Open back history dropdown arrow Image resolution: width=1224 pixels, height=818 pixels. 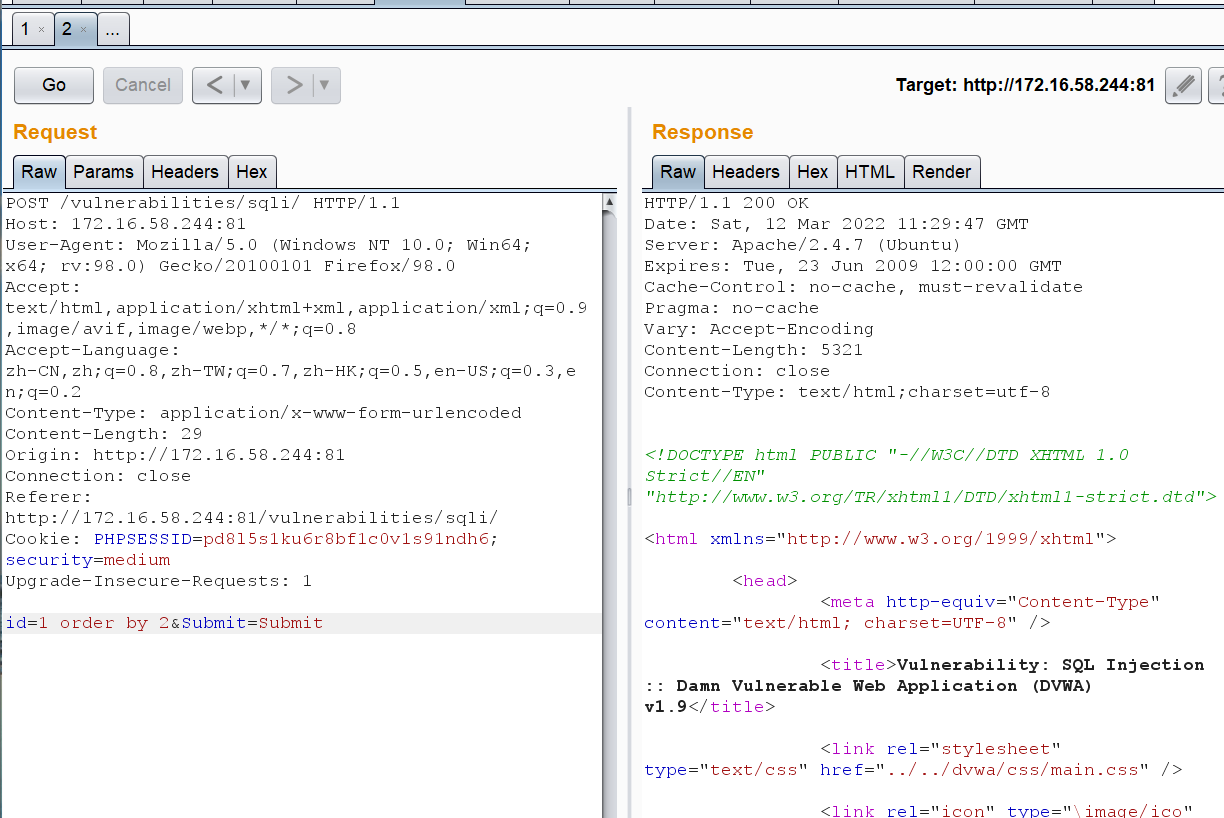(x=247, y=86)
